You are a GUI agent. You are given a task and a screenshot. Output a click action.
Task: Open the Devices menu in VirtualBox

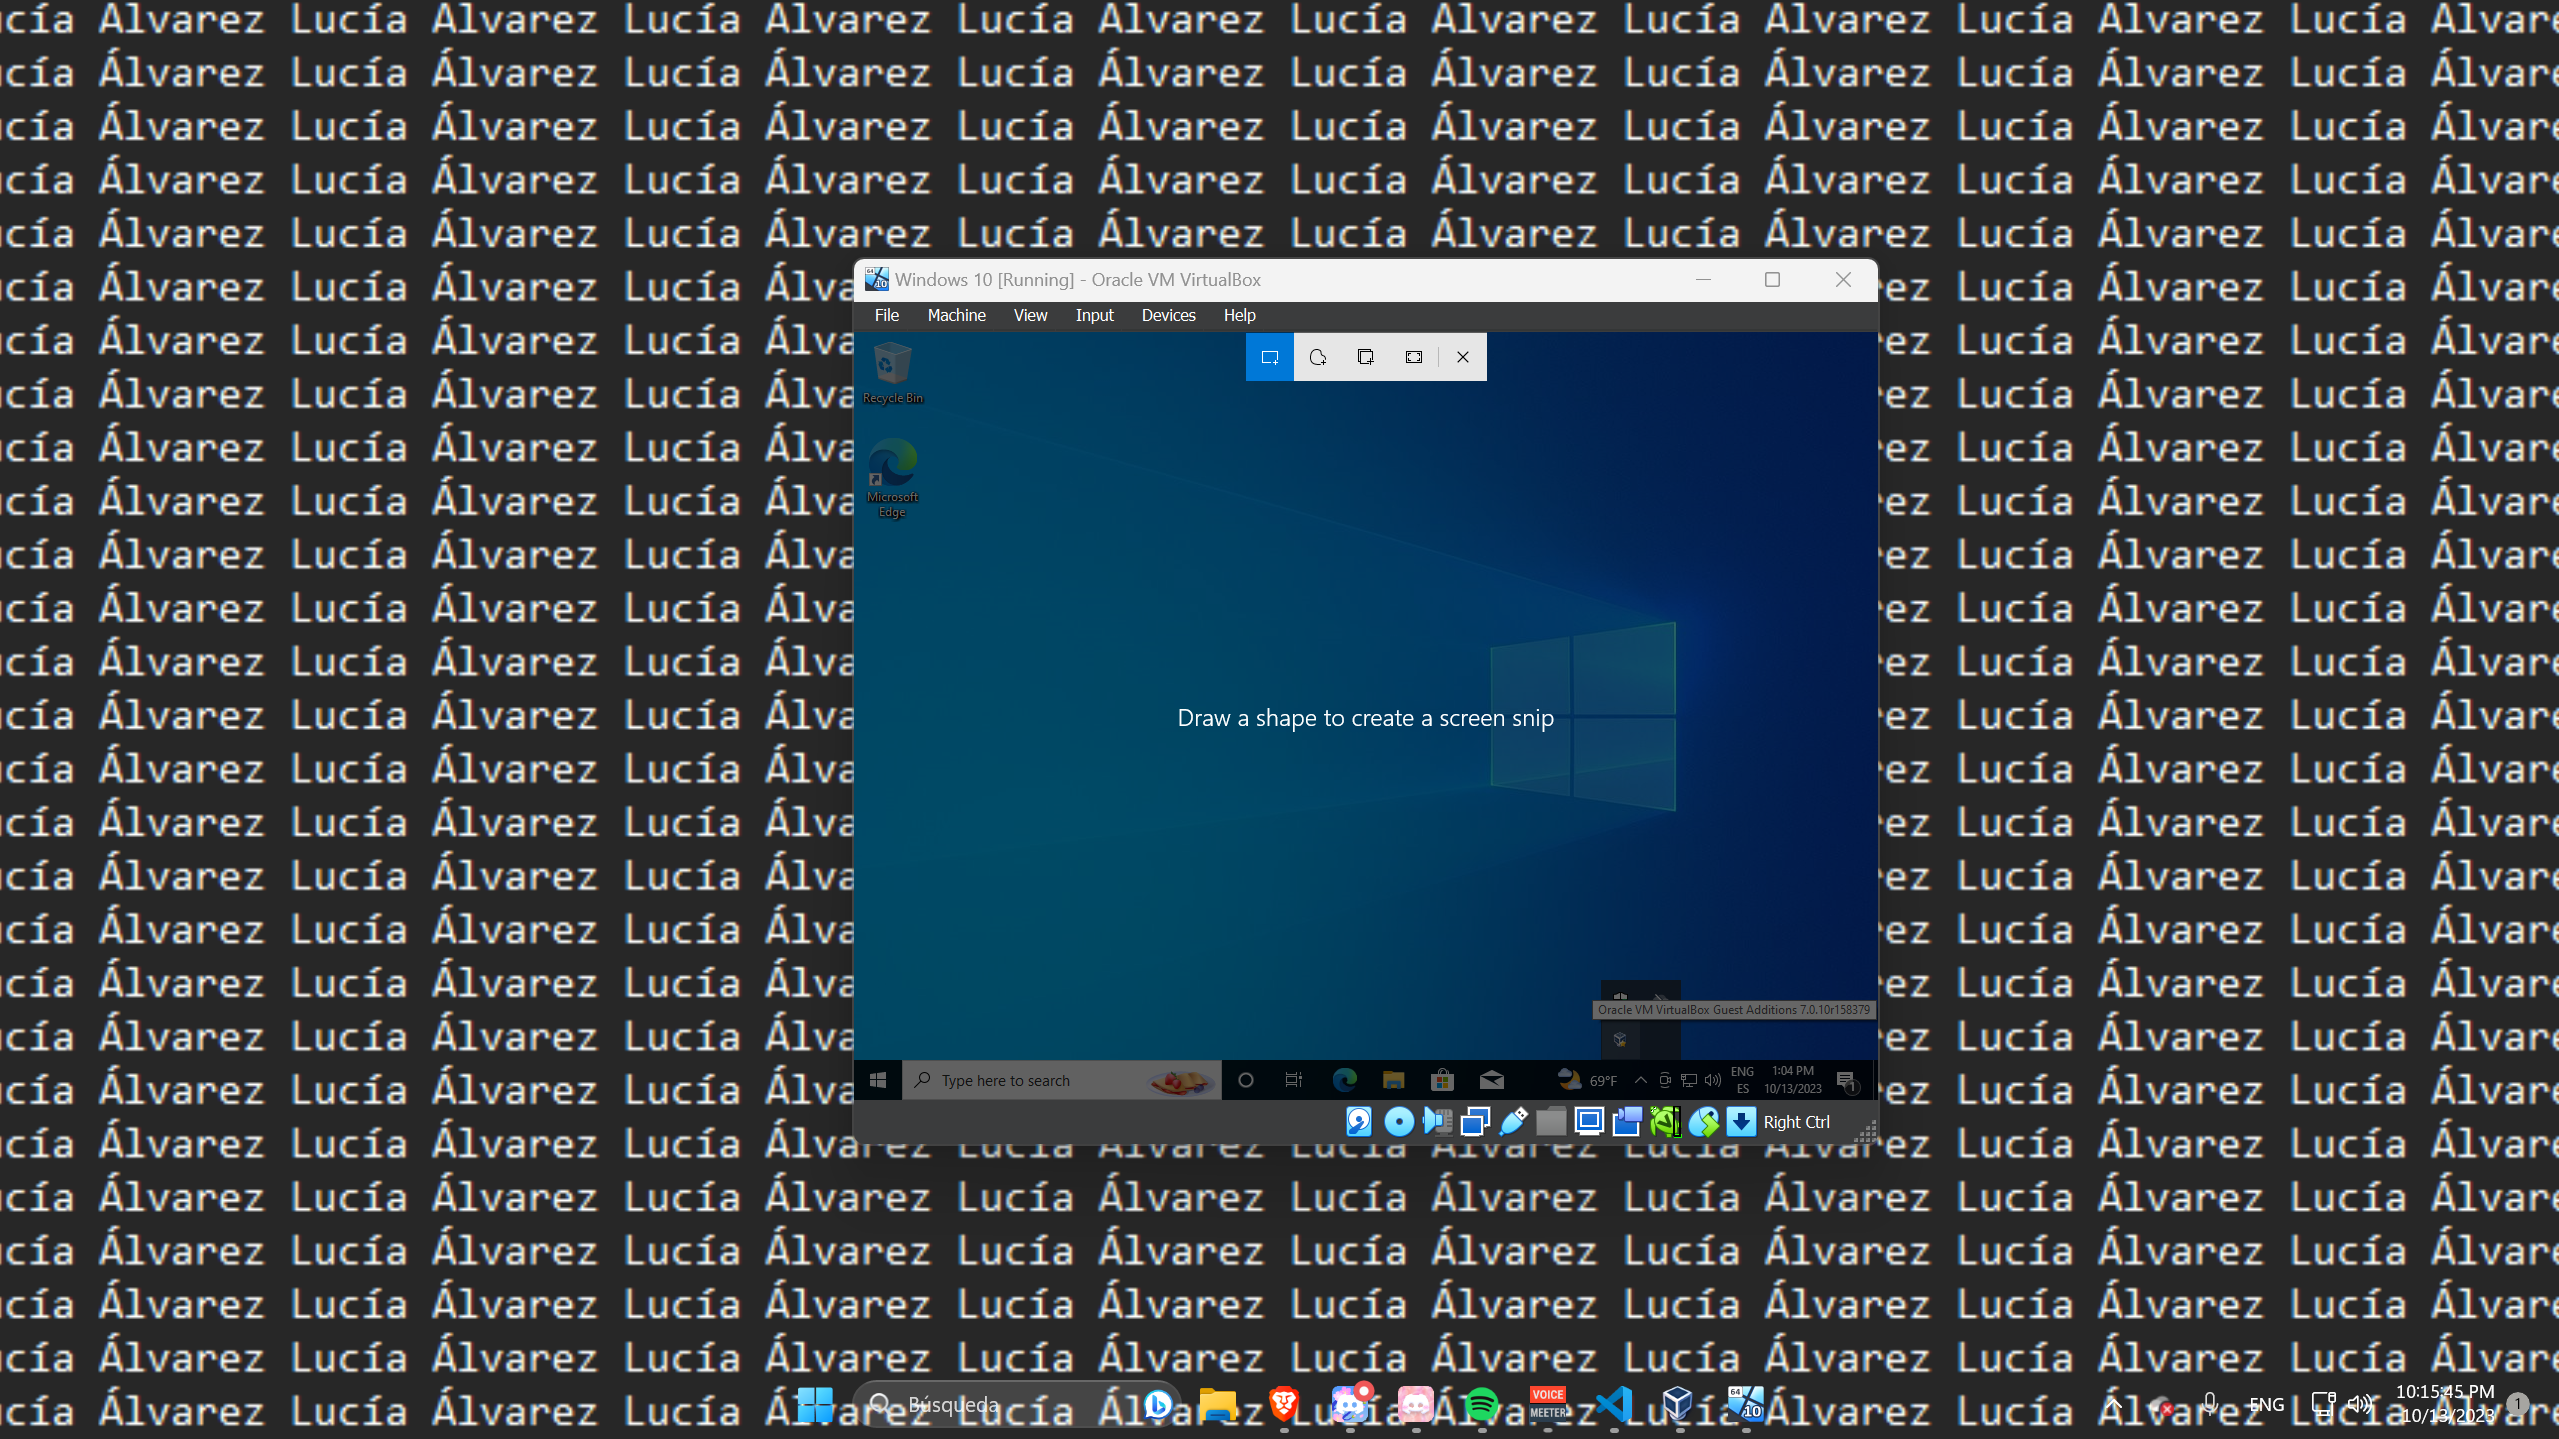click(x=1167, y=315)
